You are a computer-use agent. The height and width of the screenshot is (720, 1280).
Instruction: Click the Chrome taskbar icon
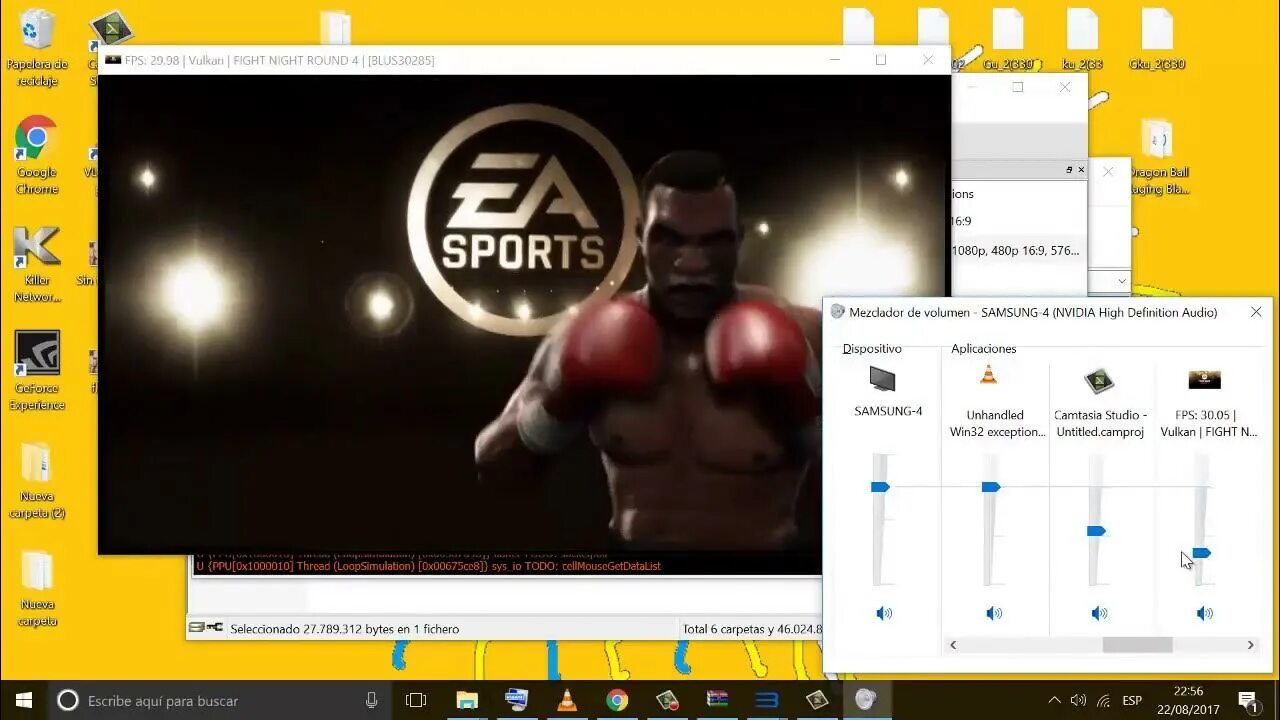pos(617,700)
